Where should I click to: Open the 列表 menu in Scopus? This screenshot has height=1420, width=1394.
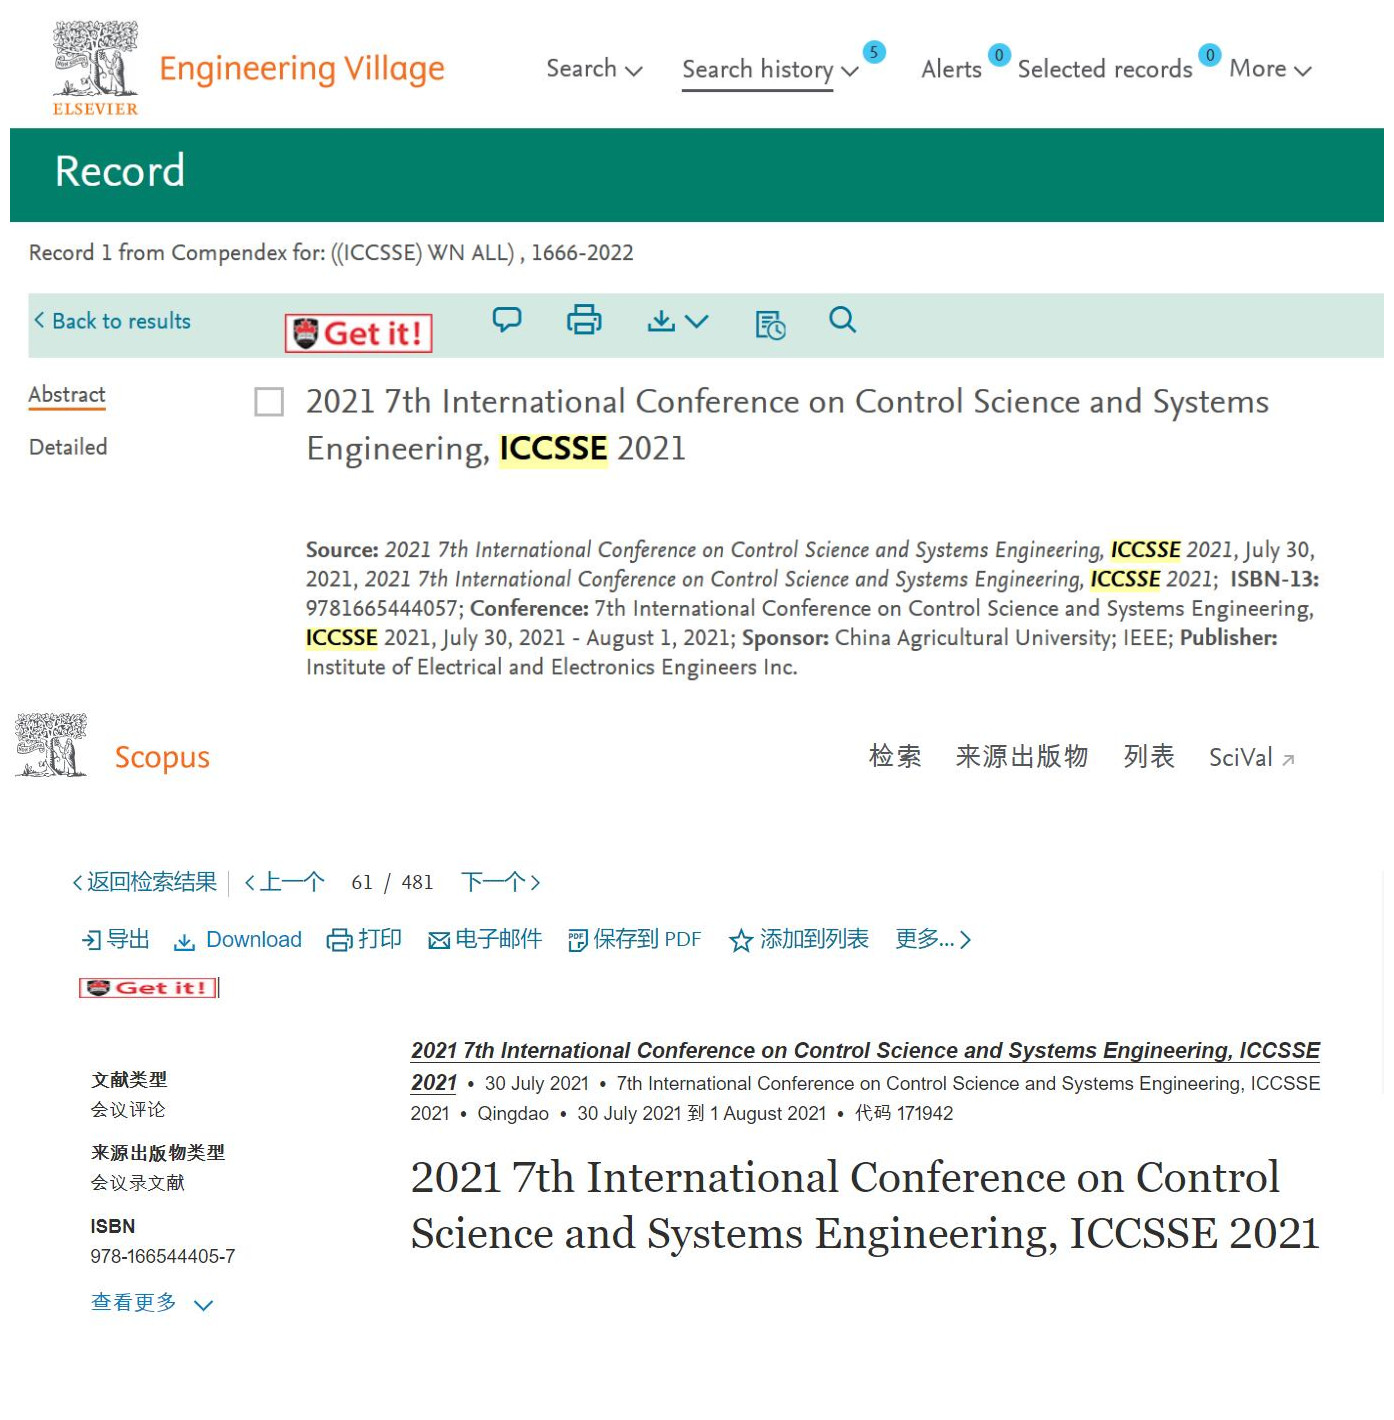(x=1149, y=756)
